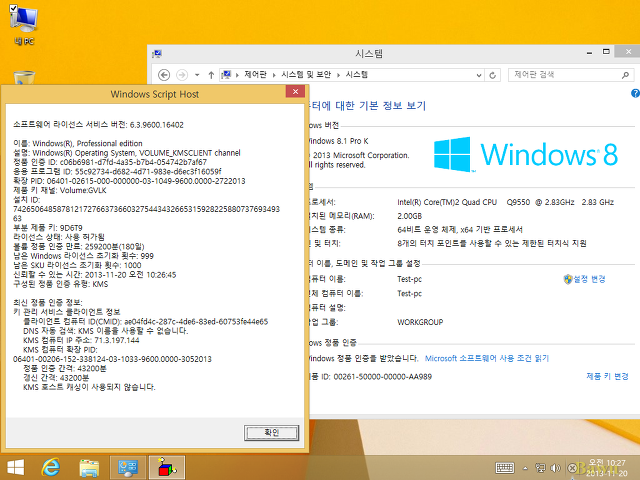
Task: Switch to Control Panel taskbar button
Action: [x=128, y=468]
